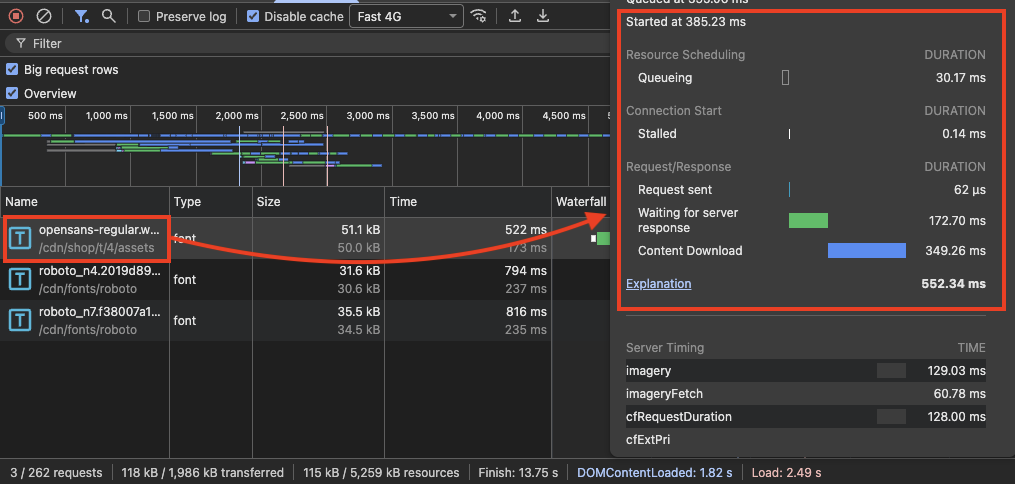This screenshot has width=1015, height=484.
Task: Click the 2,000 ms overview timeline marker
Action: (x=236, y=116)
